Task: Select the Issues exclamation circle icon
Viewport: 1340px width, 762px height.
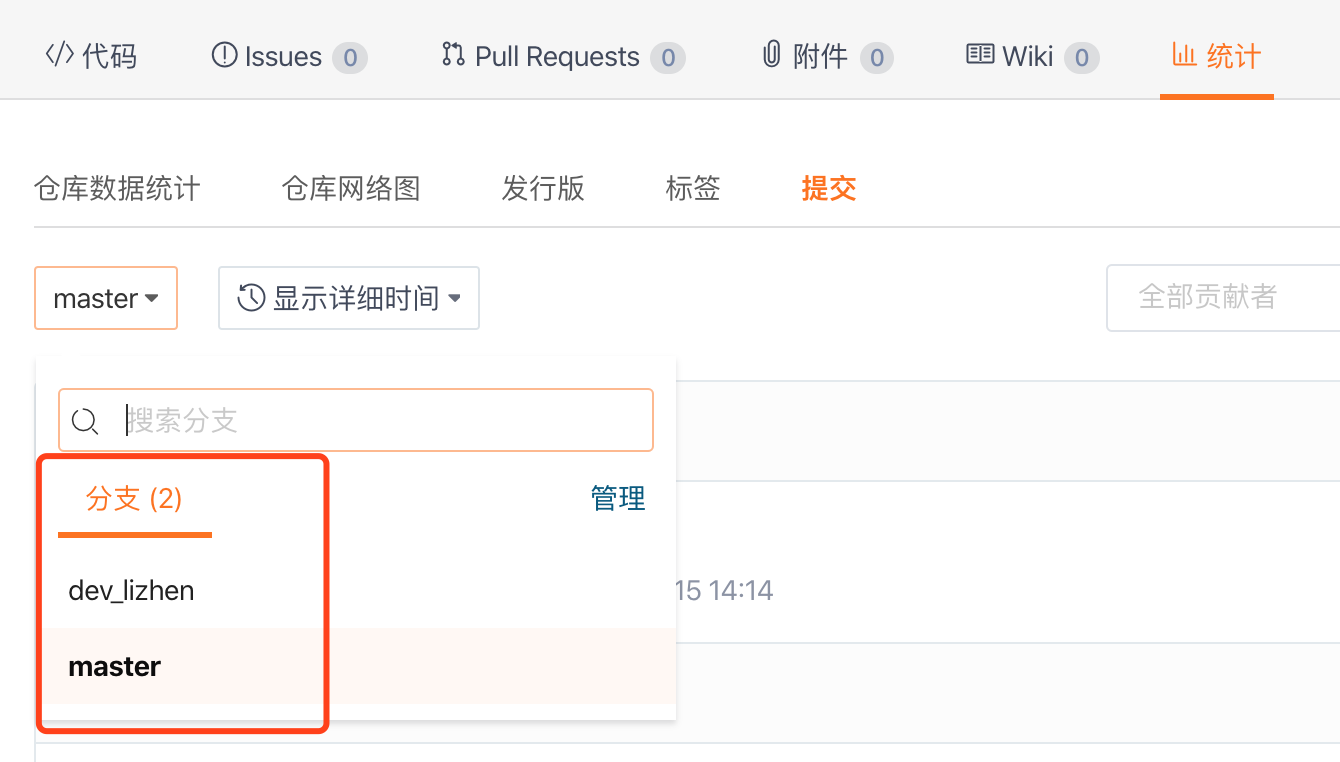Action: coord(222,56)
